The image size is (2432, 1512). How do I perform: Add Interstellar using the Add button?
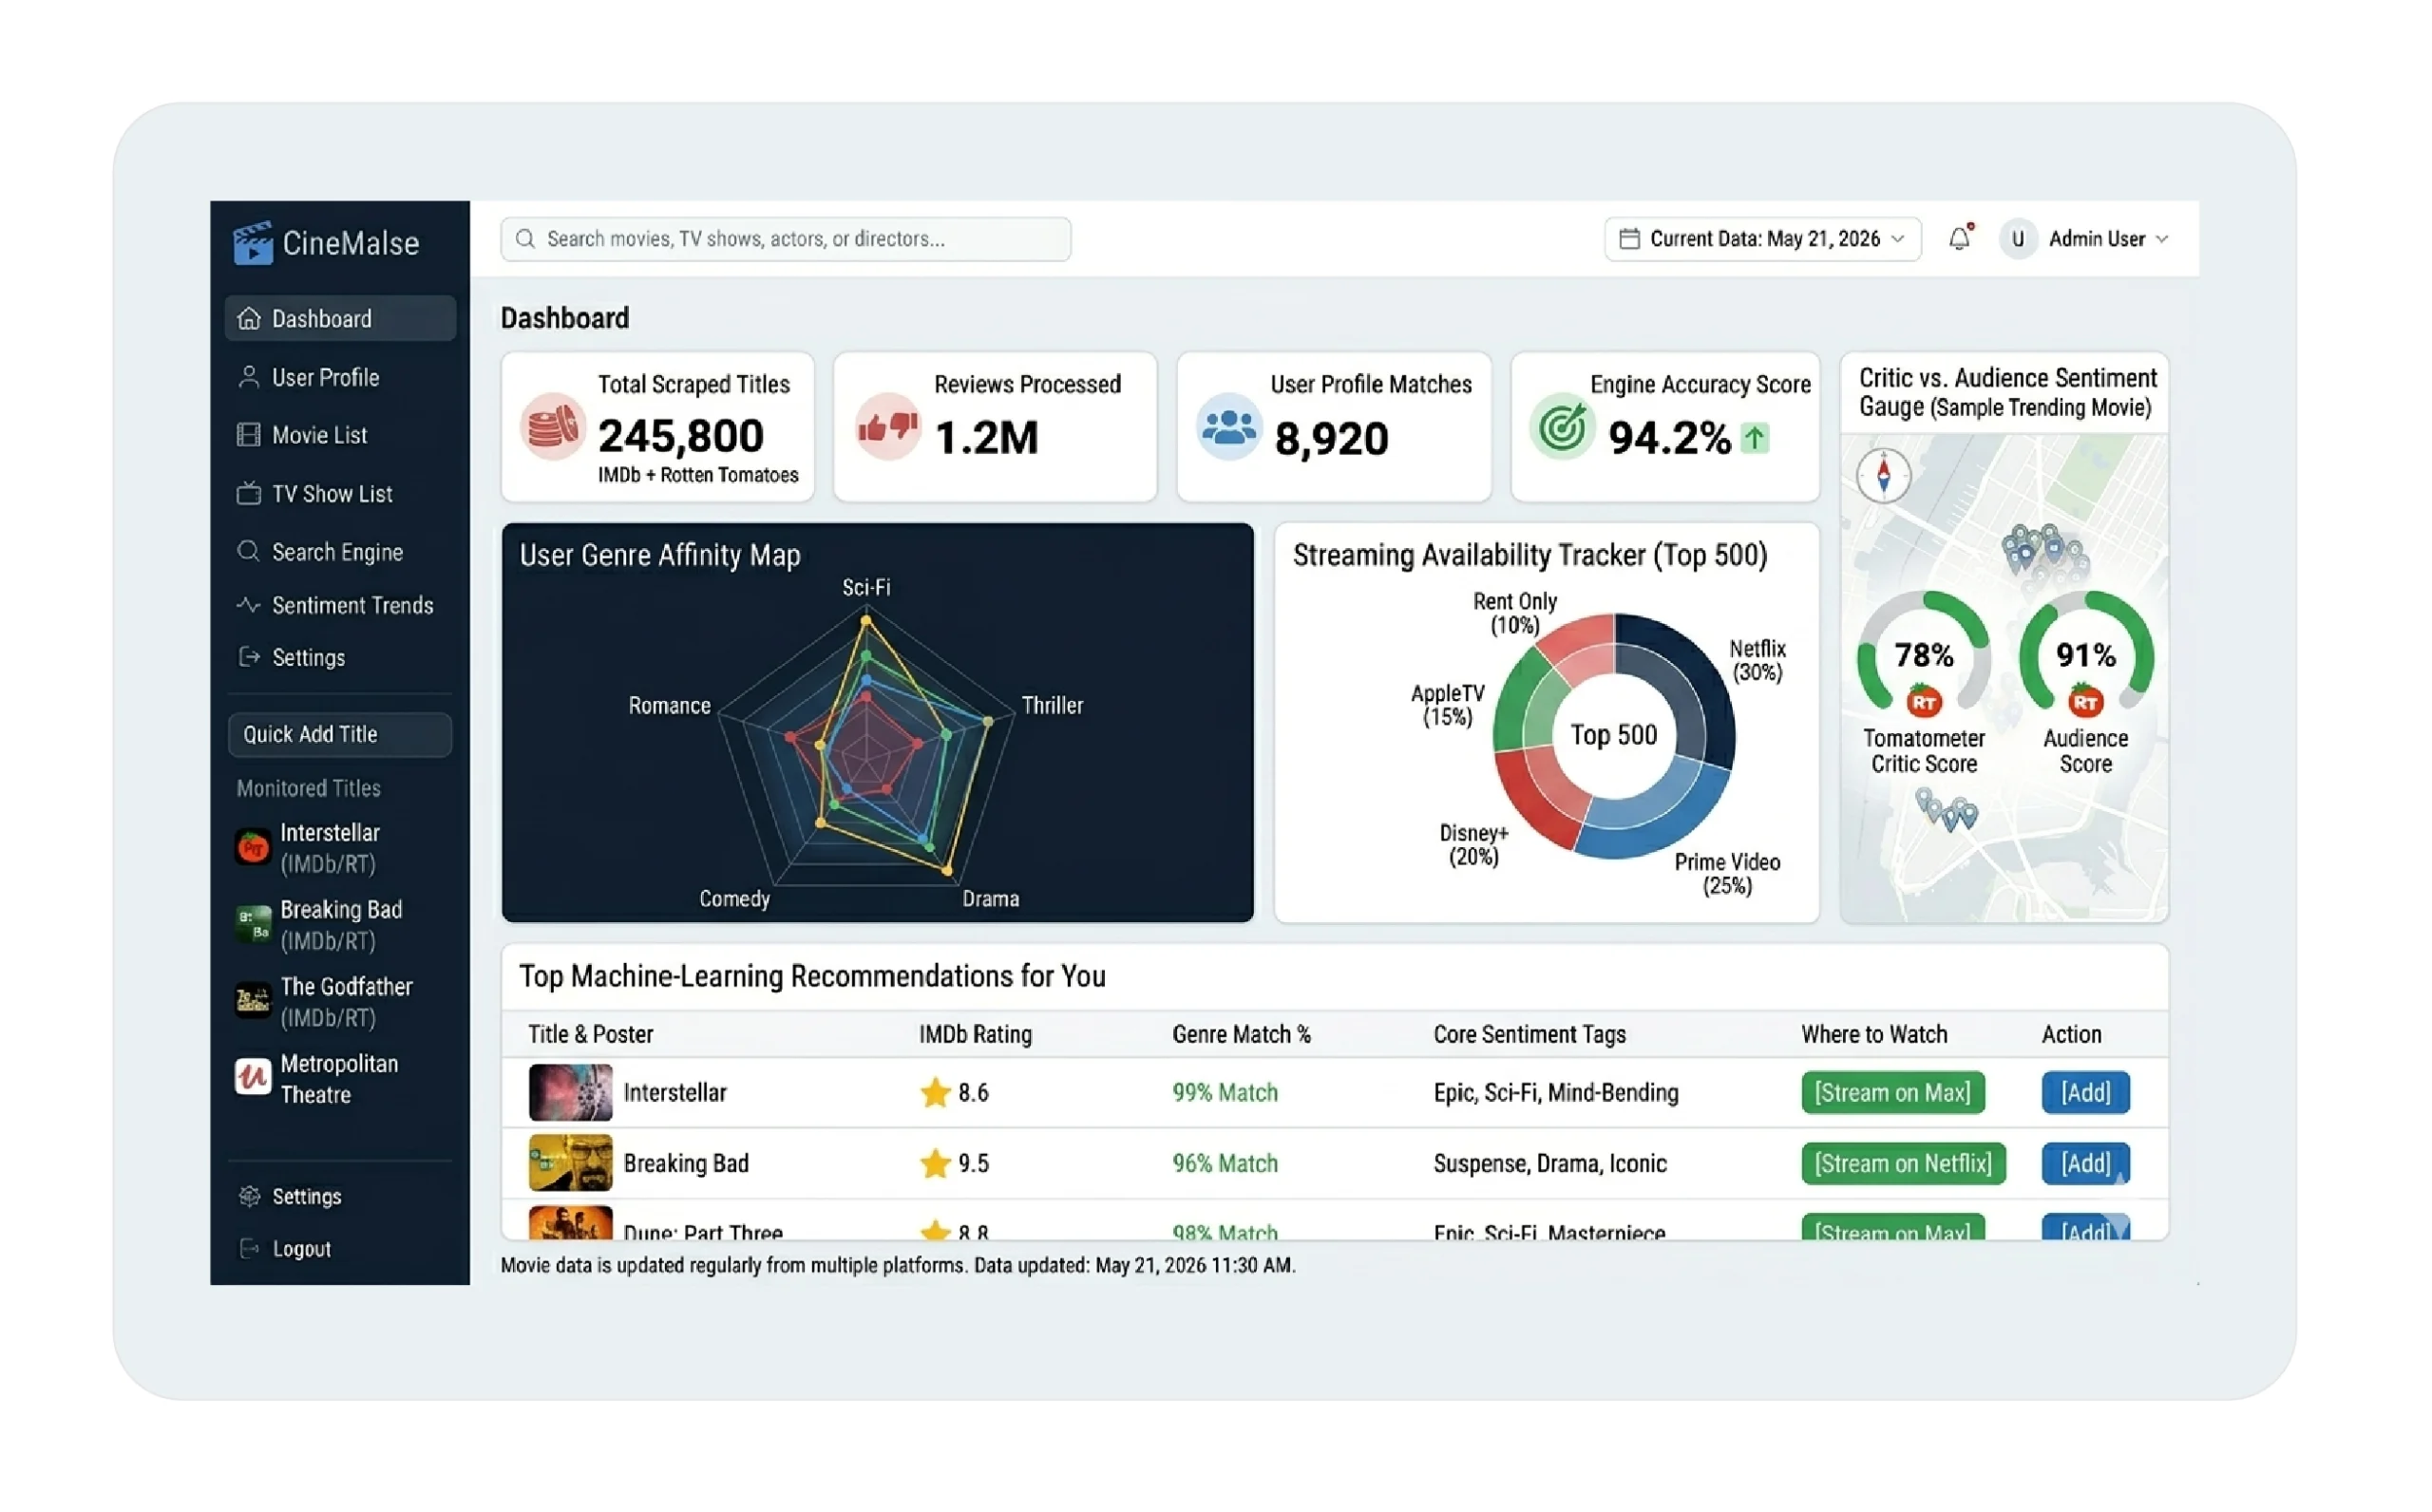tap(2085, 1093)
